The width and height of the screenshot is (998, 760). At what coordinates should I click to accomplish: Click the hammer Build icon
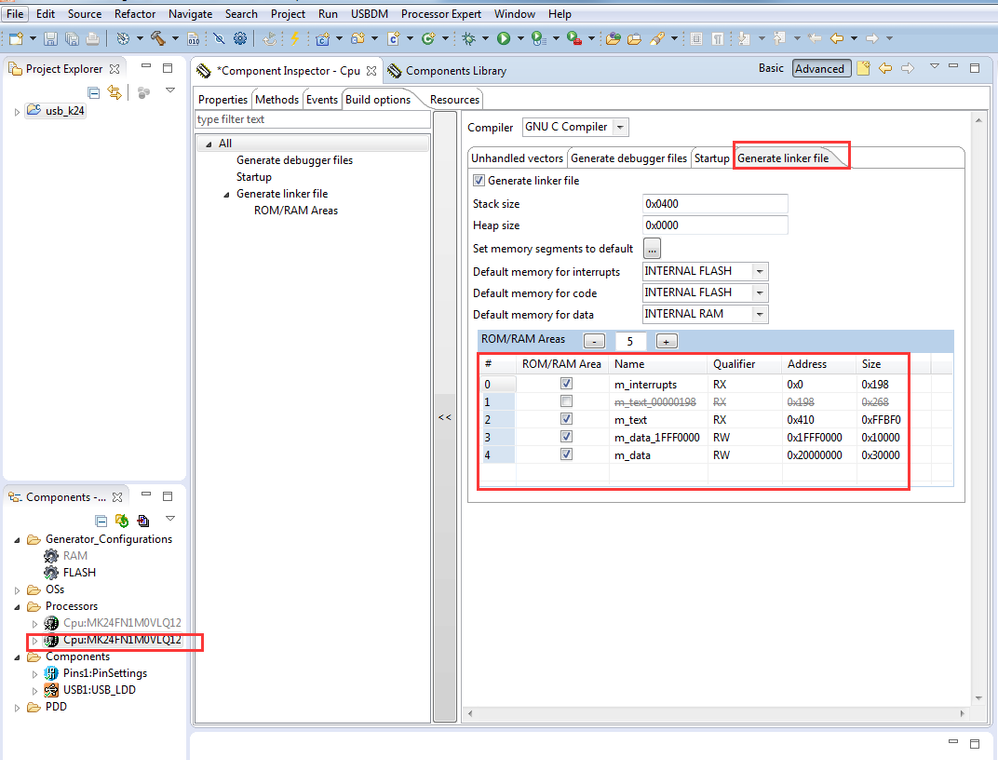[157, 39]
